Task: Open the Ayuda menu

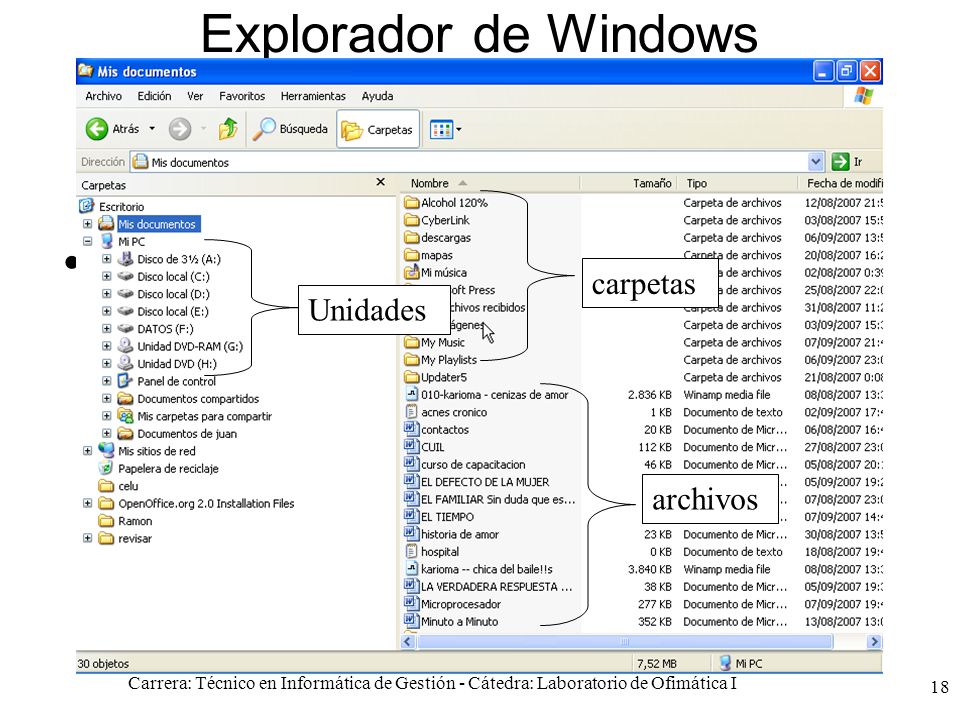Action: point(377,96)
